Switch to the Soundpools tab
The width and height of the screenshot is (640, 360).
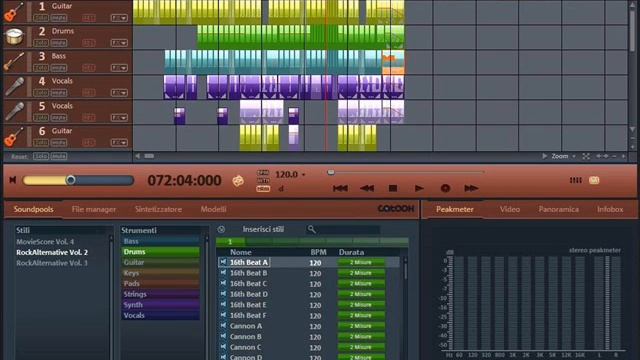click(33, 209)
